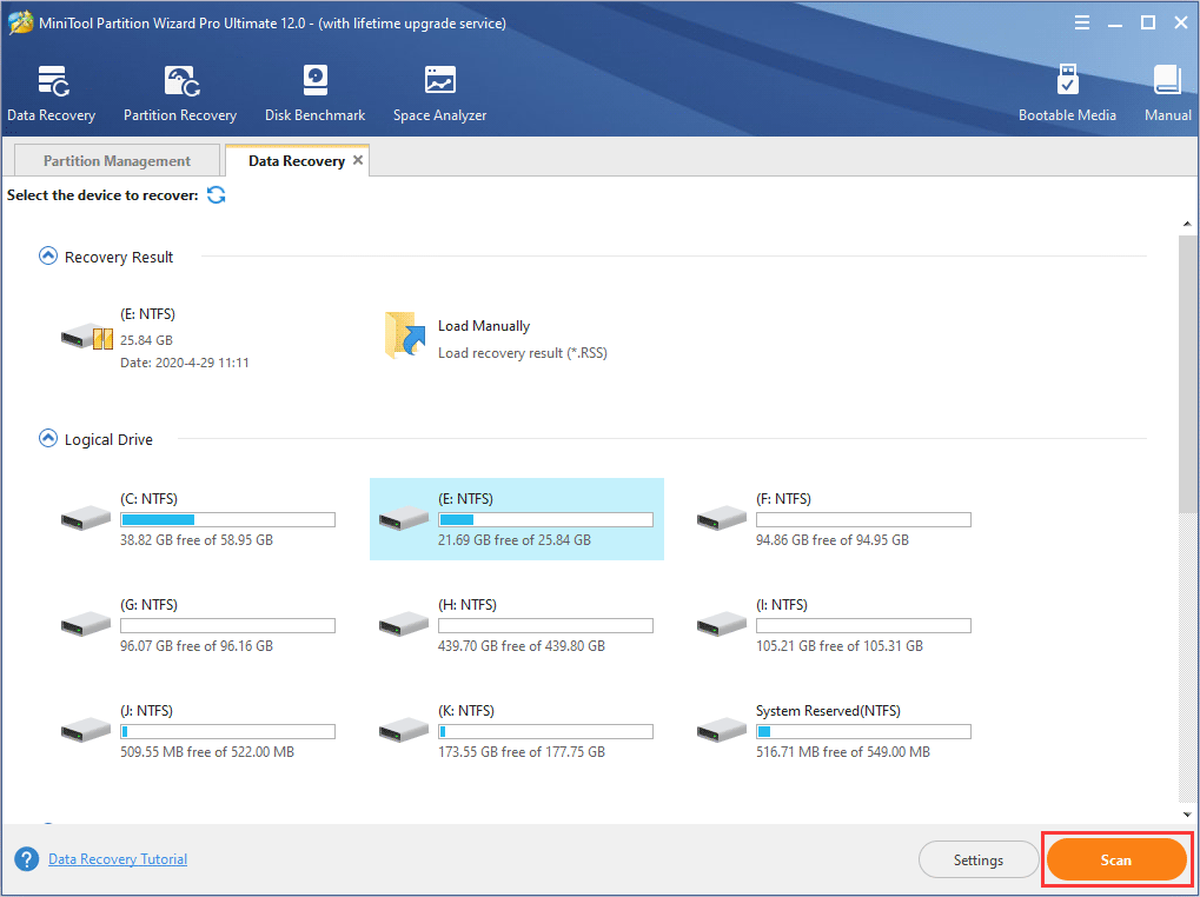
Task: Click the vertical scrollbar of the drive list
Action: (x=1187, y=375)
